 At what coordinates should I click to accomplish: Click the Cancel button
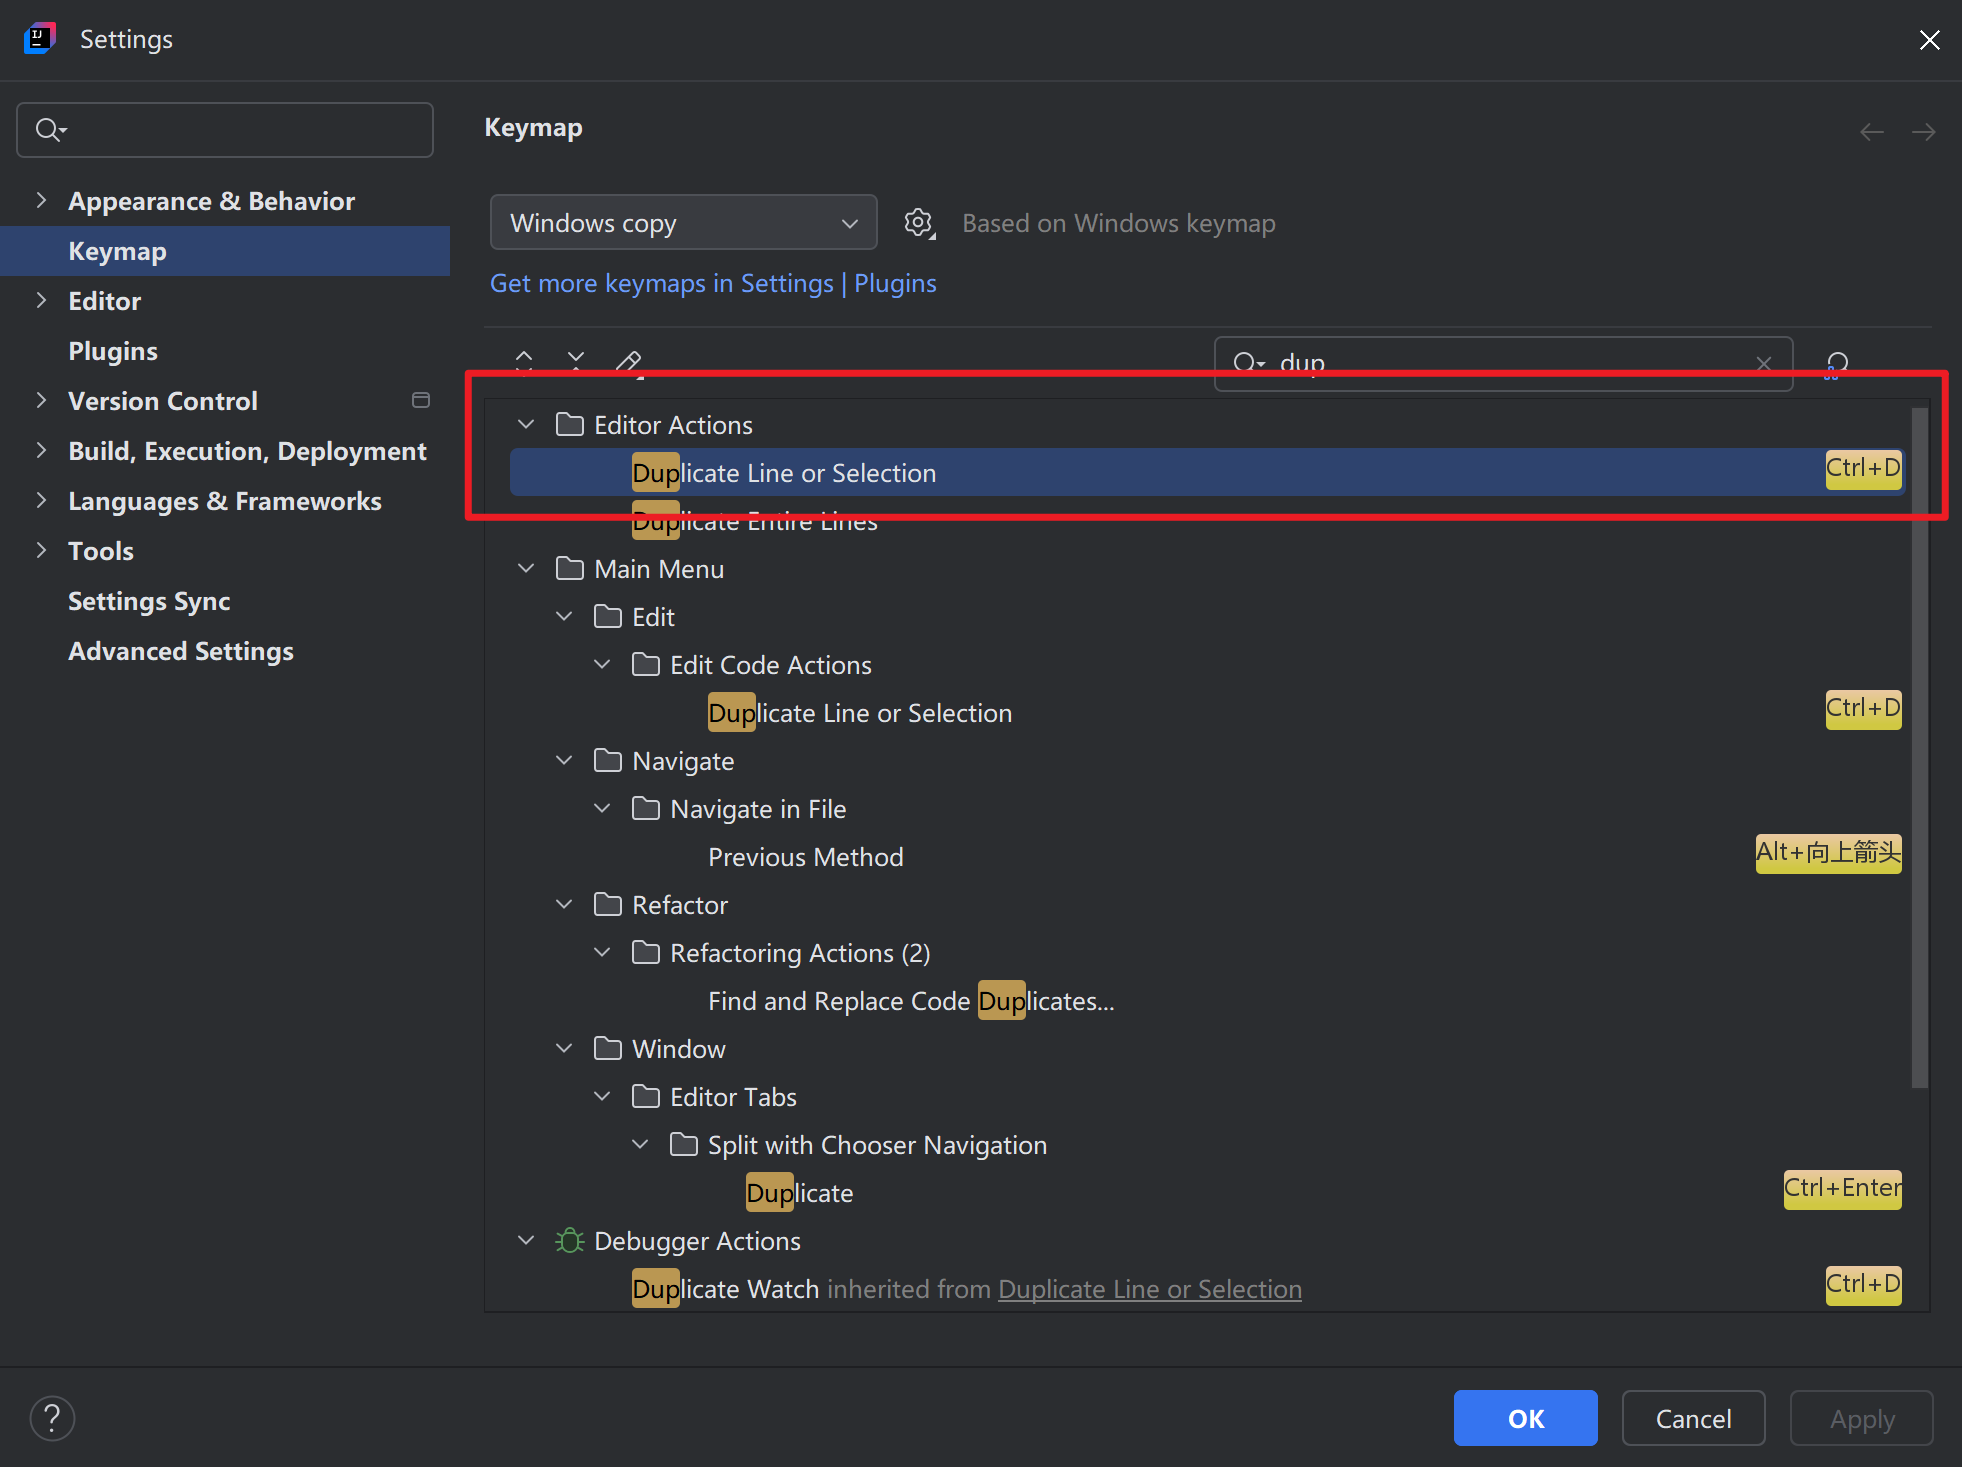[x=1694, y=1418]
